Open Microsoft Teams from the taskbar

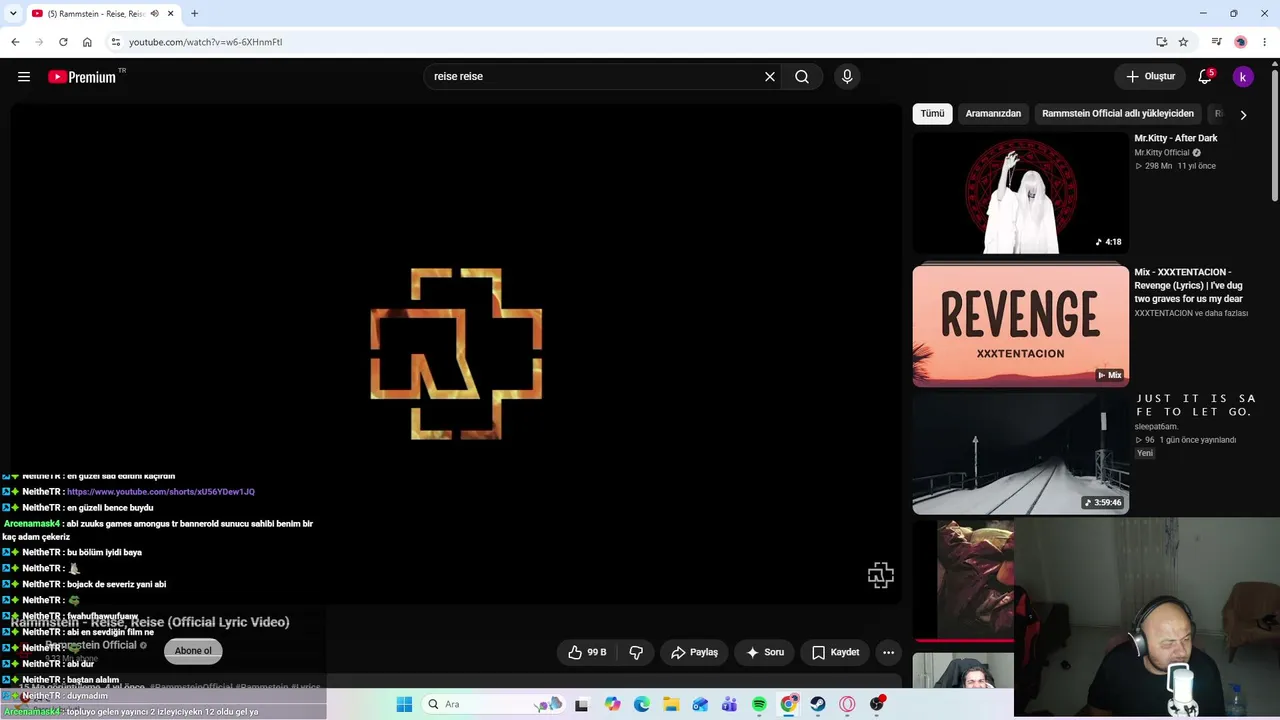tap(730, 704)
